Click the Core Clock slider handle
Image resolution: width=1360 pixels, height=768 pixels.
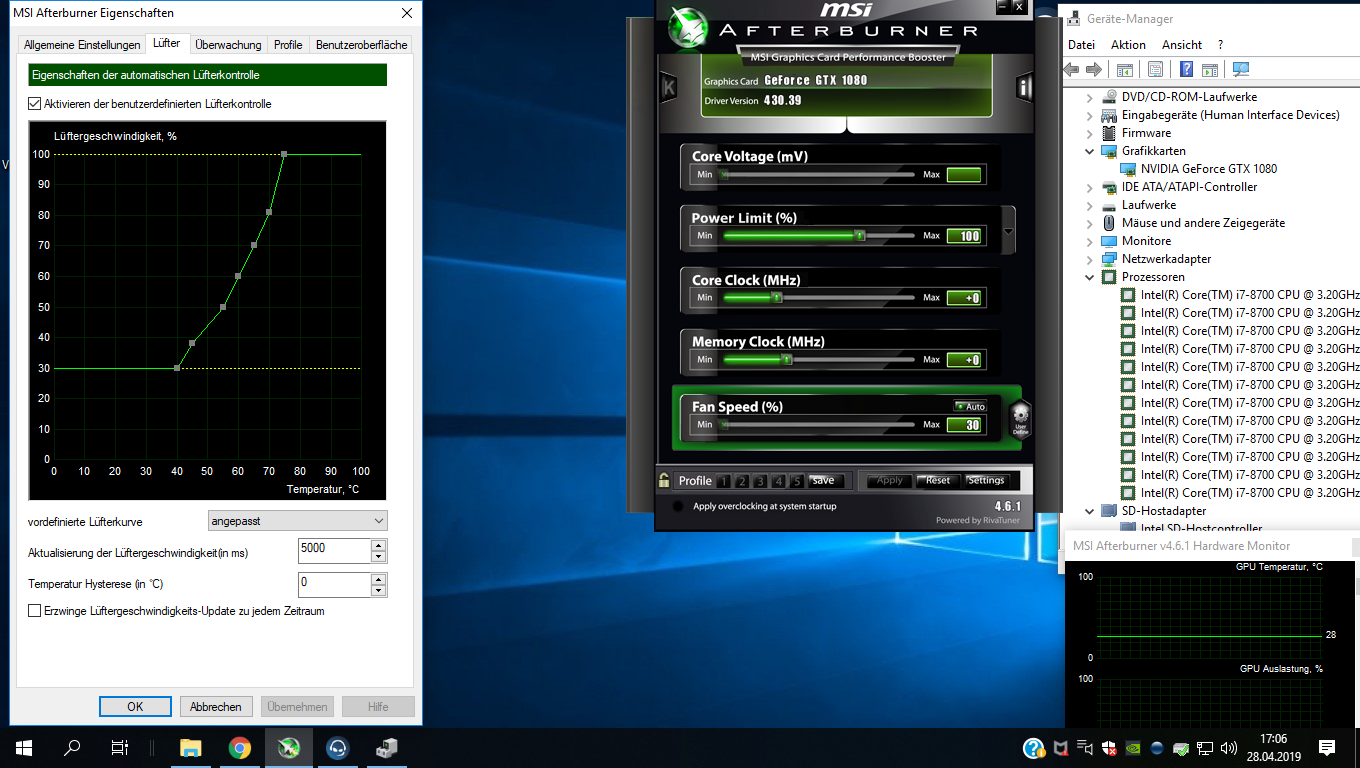pos(778,298)
